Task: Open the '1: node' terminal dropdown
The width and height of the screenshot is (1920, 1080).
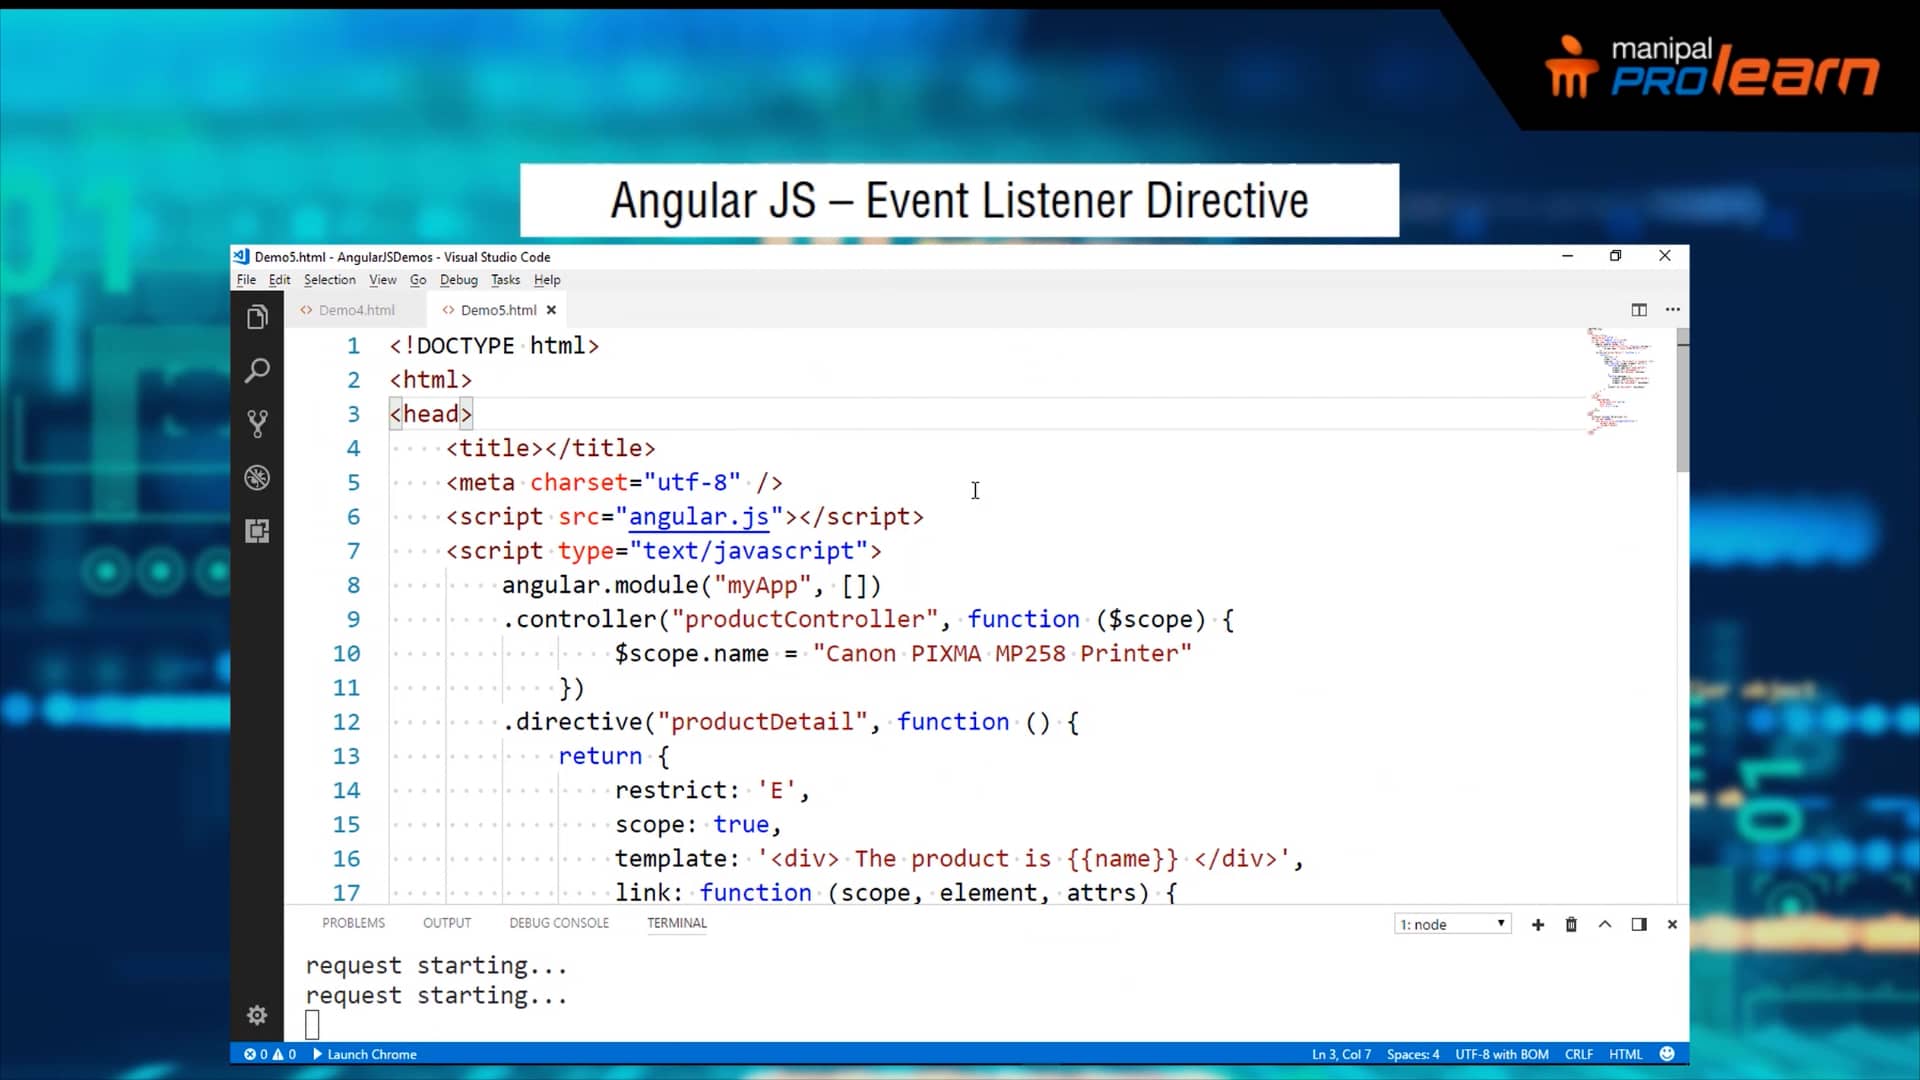Action: (x=1452, y=924)
